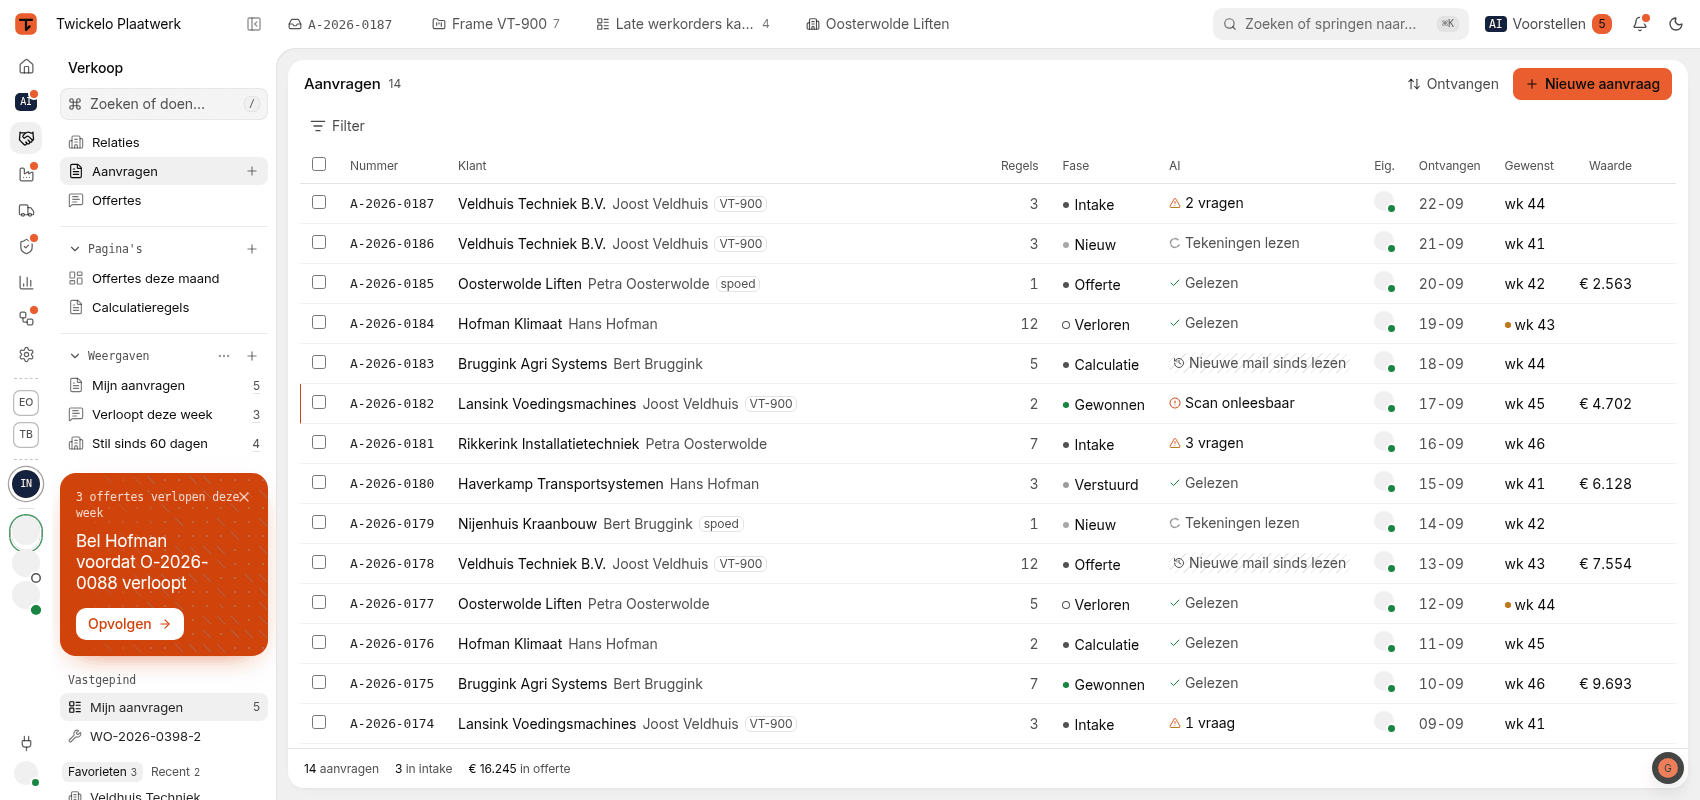Select the EO workspace avatar
The height and width of the screenshot is (800, 1700).
coord(26,402)
